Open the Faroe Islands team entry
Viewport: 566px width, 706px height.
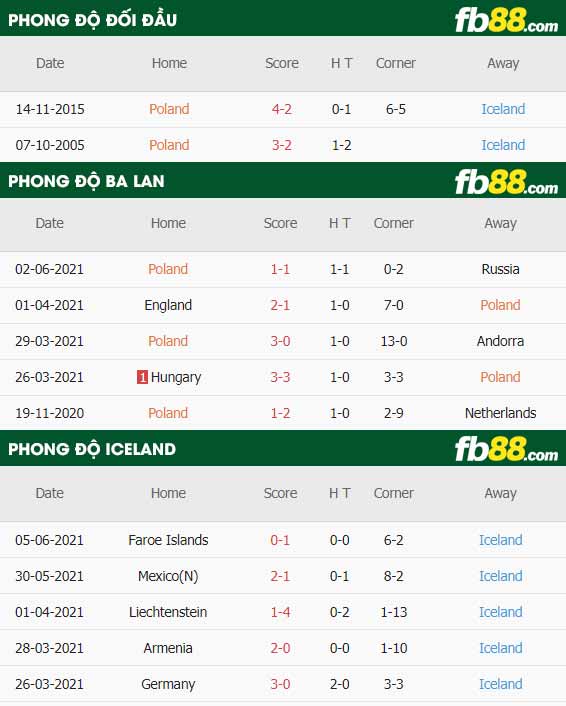click(168, 540)
